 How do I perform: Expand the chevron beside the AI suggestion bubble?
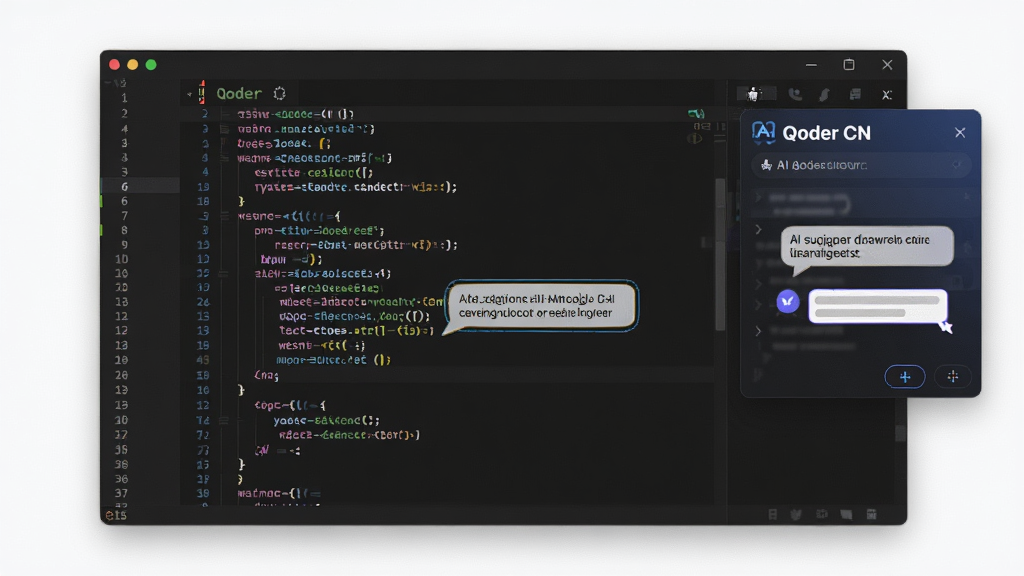758,229
